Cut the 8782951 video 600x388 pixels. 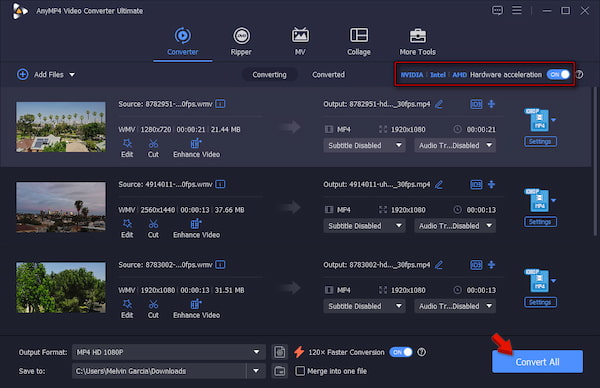coord(153,148)
